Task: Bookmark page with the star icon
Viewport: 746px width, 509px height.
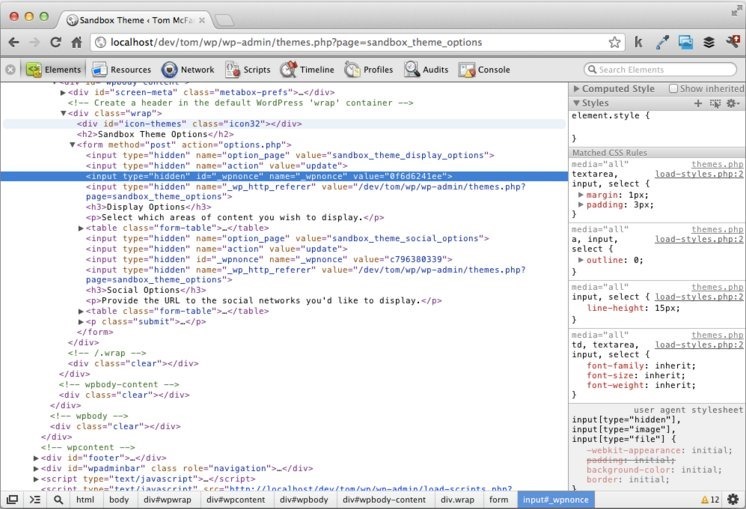Action: 614,42
